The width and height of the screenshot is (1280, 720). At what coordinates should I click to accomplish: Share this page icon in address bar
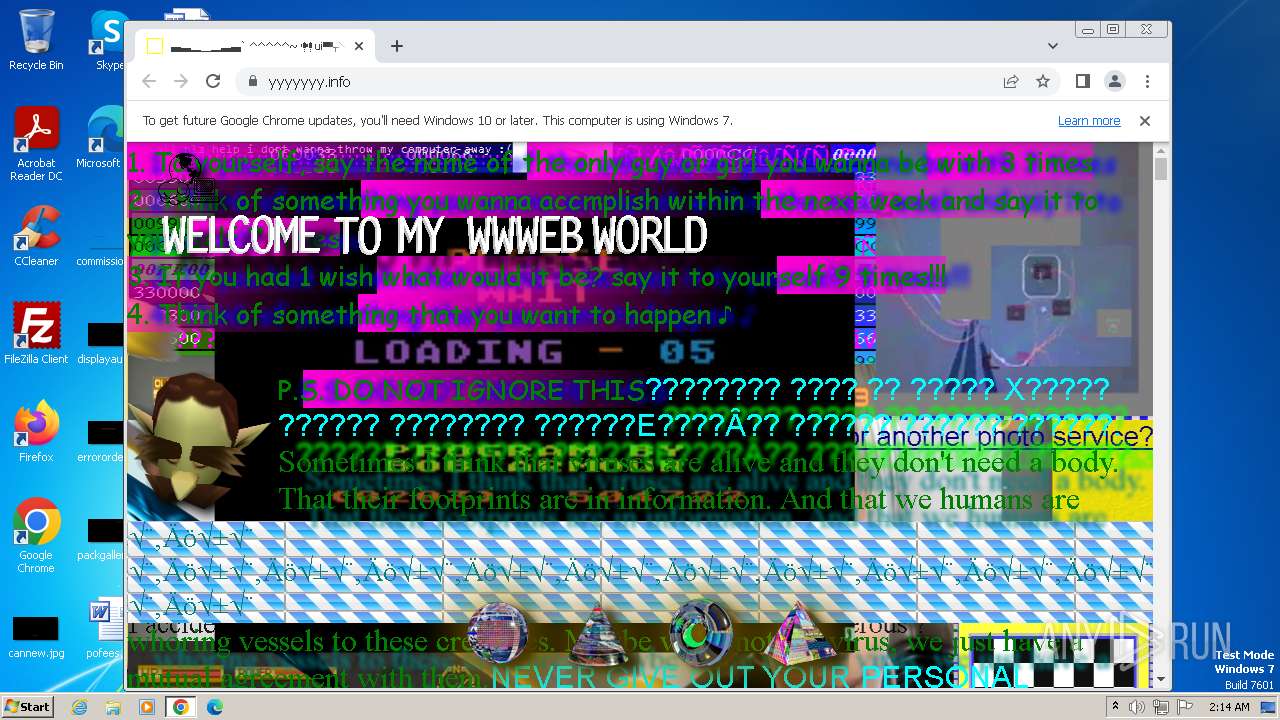coord(1011,82)
